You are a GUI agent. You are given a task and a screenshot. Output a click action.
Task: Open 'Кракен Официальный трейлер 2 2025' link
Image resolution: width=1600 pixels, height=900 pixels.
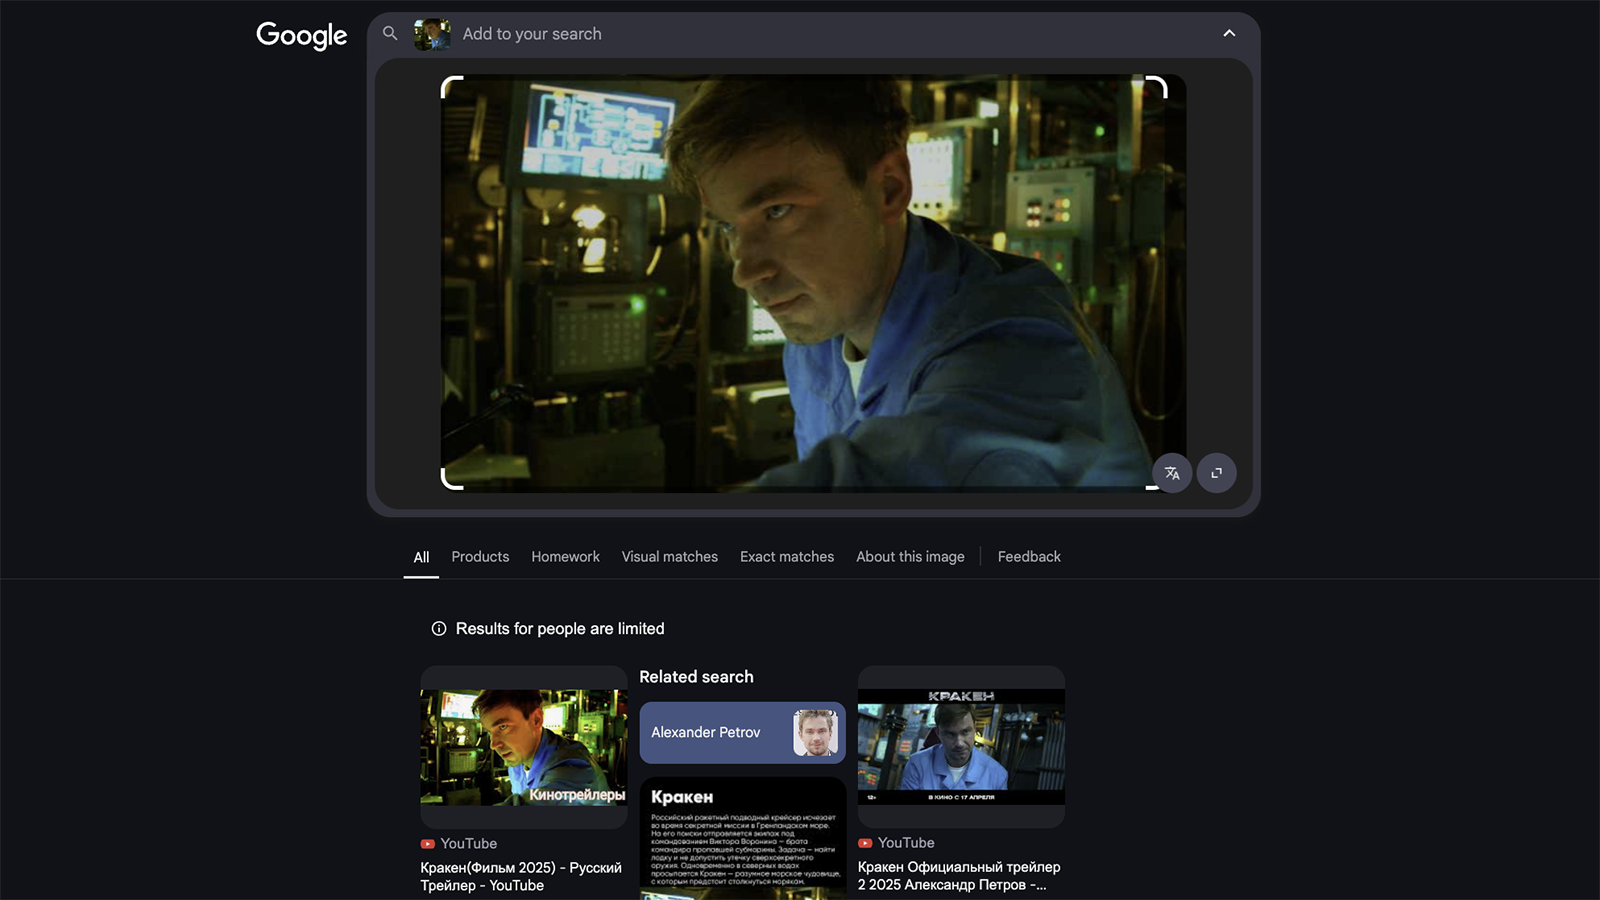[x=959, y=876]
